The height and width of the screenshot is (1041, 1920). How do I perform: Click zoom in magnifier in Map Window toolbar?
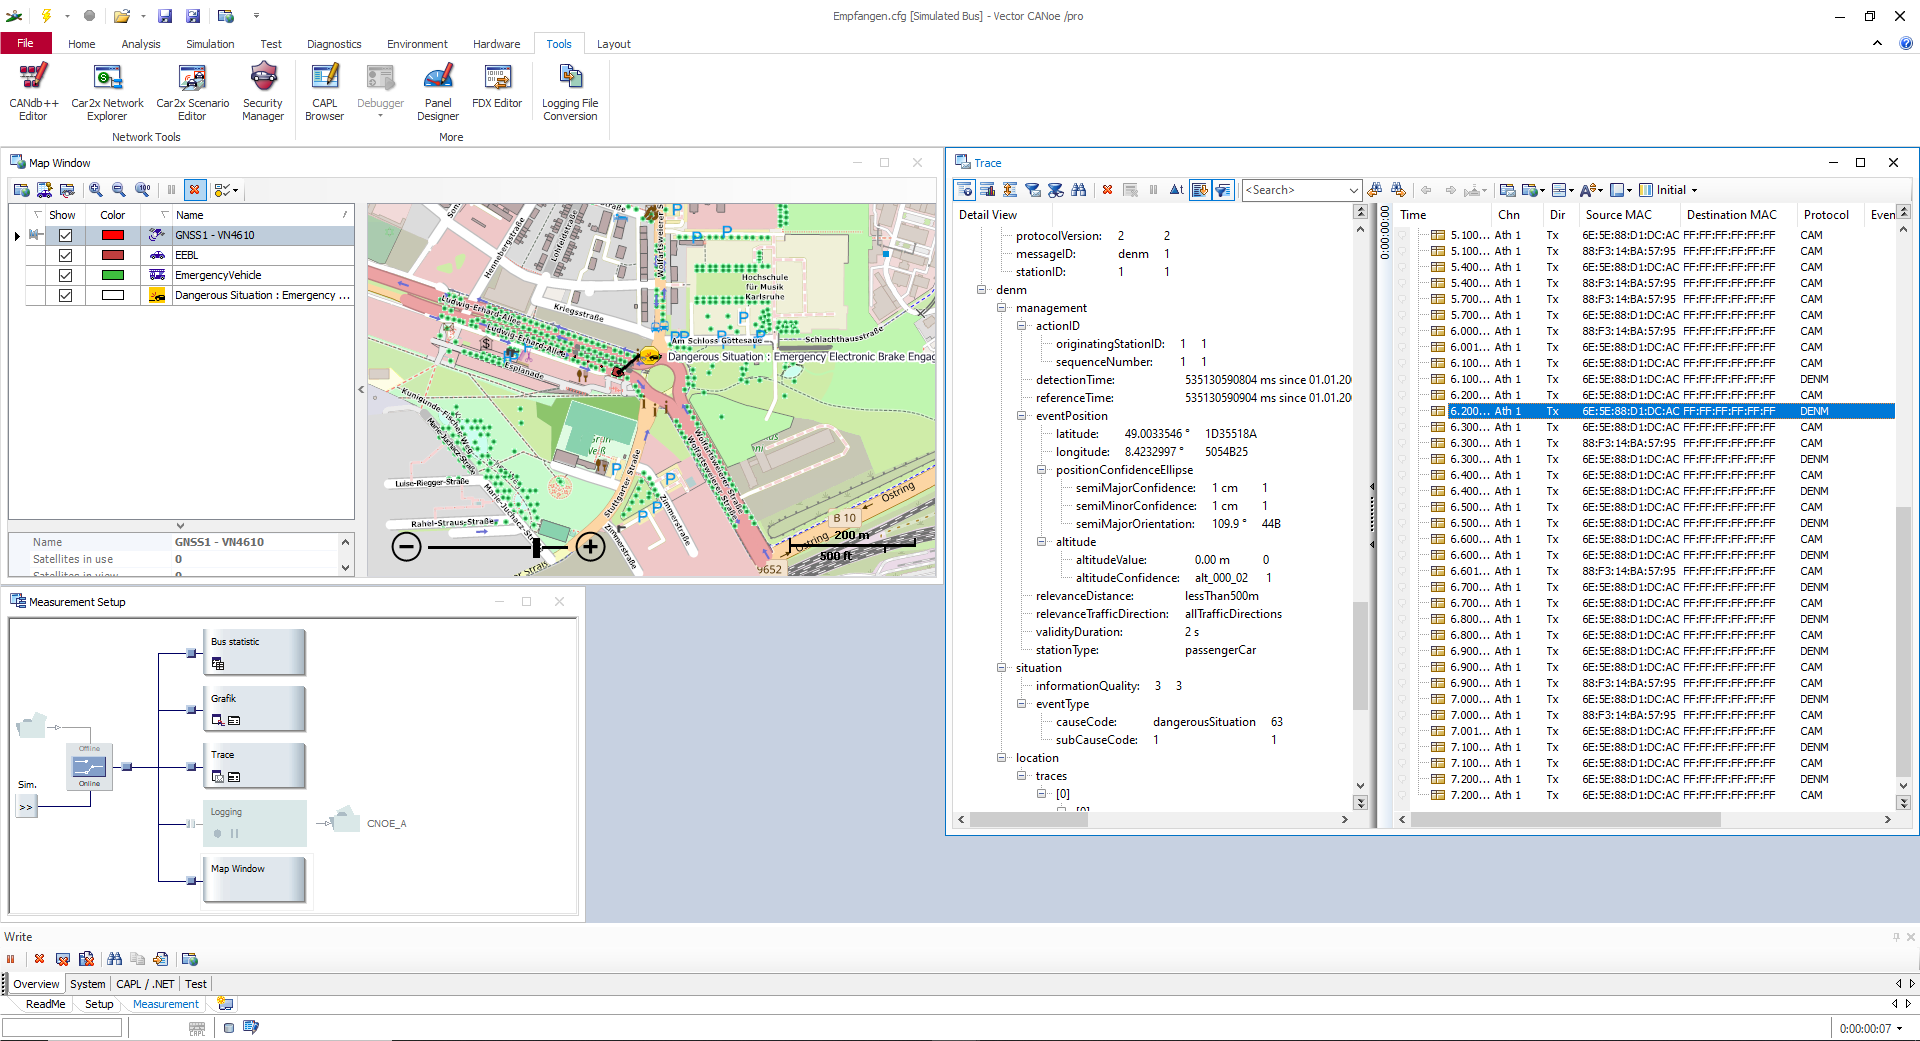pos(96,190)
